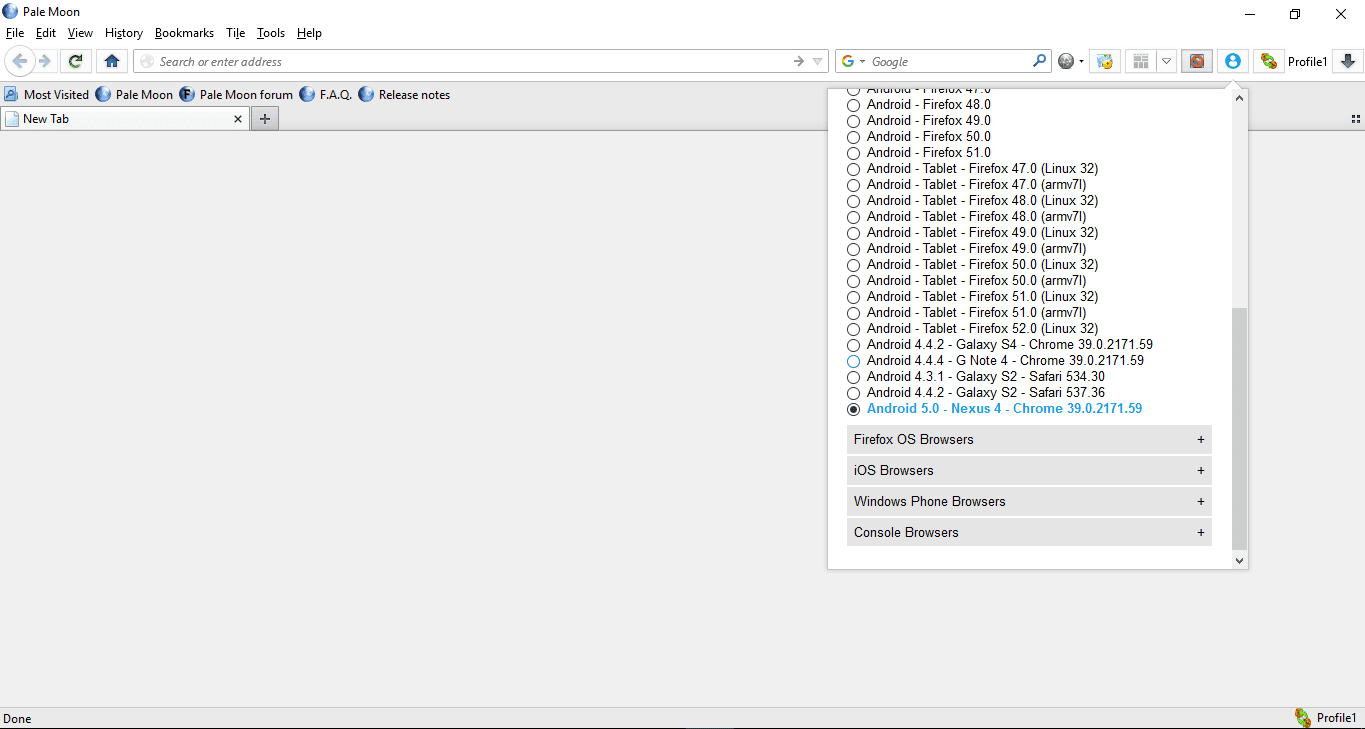
Task: Expand Windows Phone Browsers section
Action: 1029,501
